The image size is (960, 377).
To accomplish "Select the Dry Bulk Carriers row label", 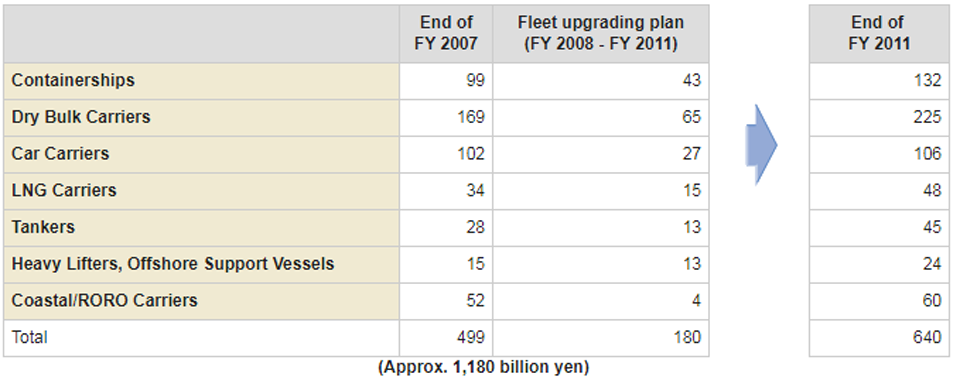I will pos(81,117).
